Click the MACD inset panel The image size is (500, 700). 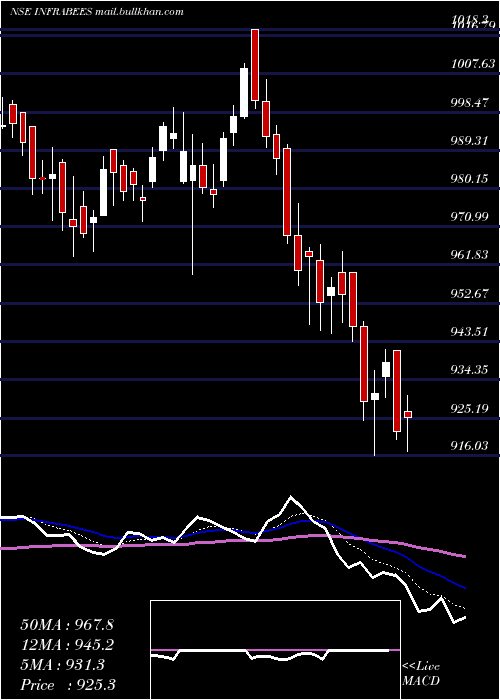tap(275, 650)
